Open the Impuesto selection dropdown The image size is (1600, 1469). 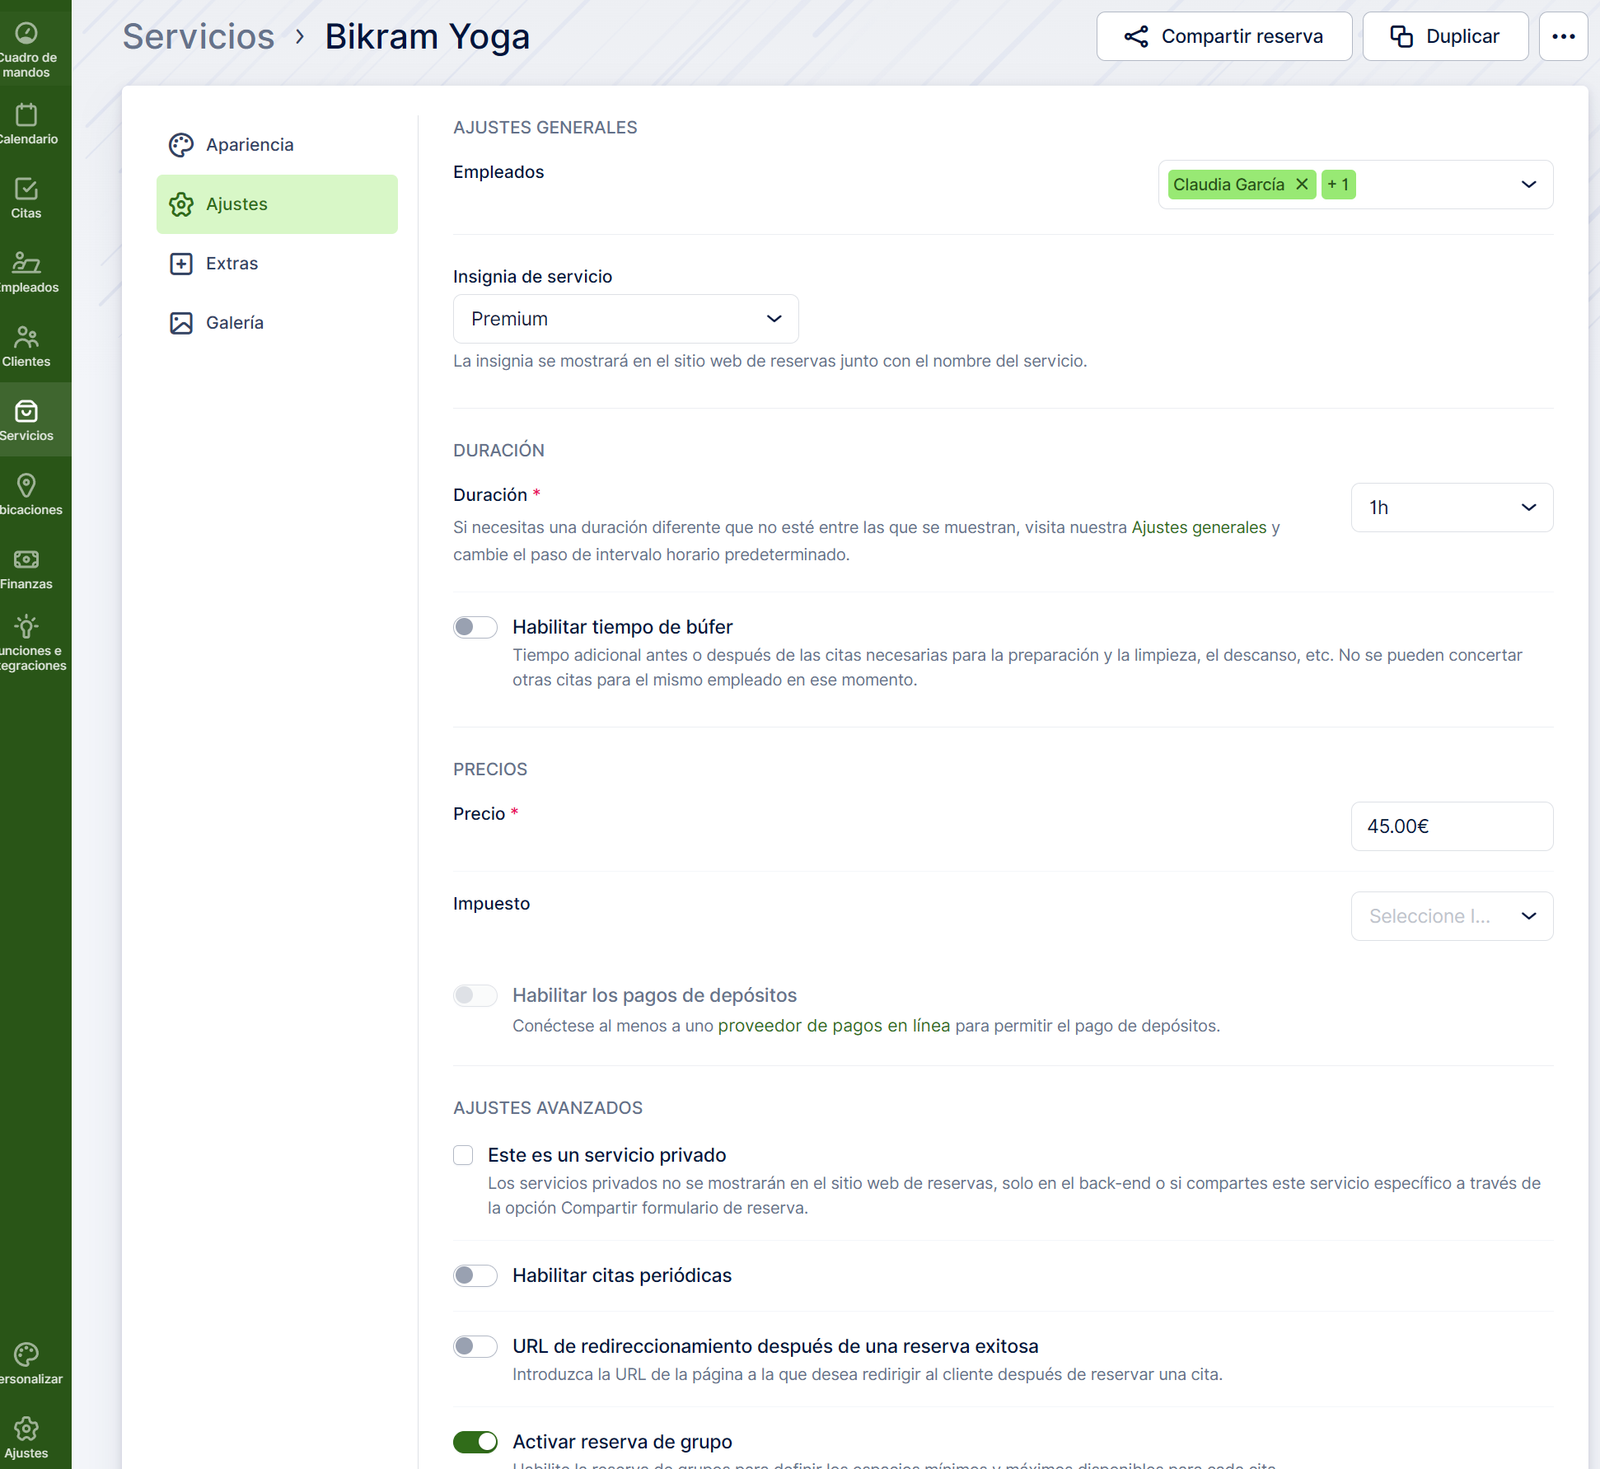point(1451,917)
